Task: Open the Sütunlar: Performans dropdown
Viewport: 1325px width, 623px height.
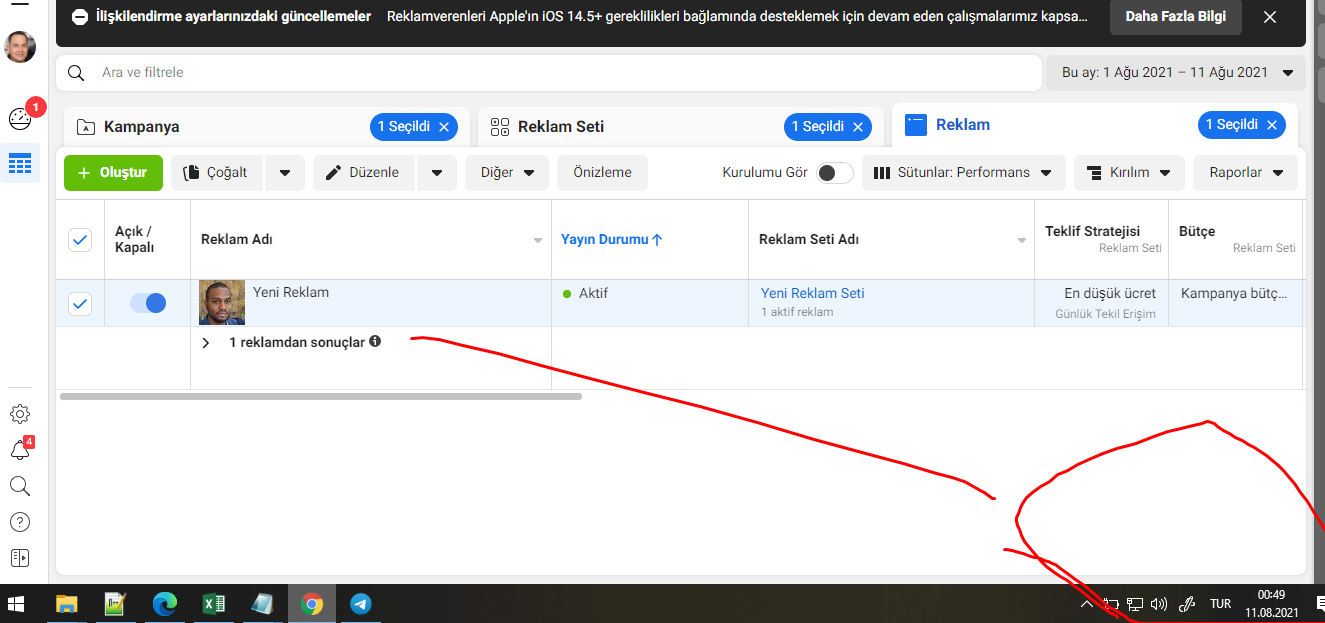Action: 963,173
